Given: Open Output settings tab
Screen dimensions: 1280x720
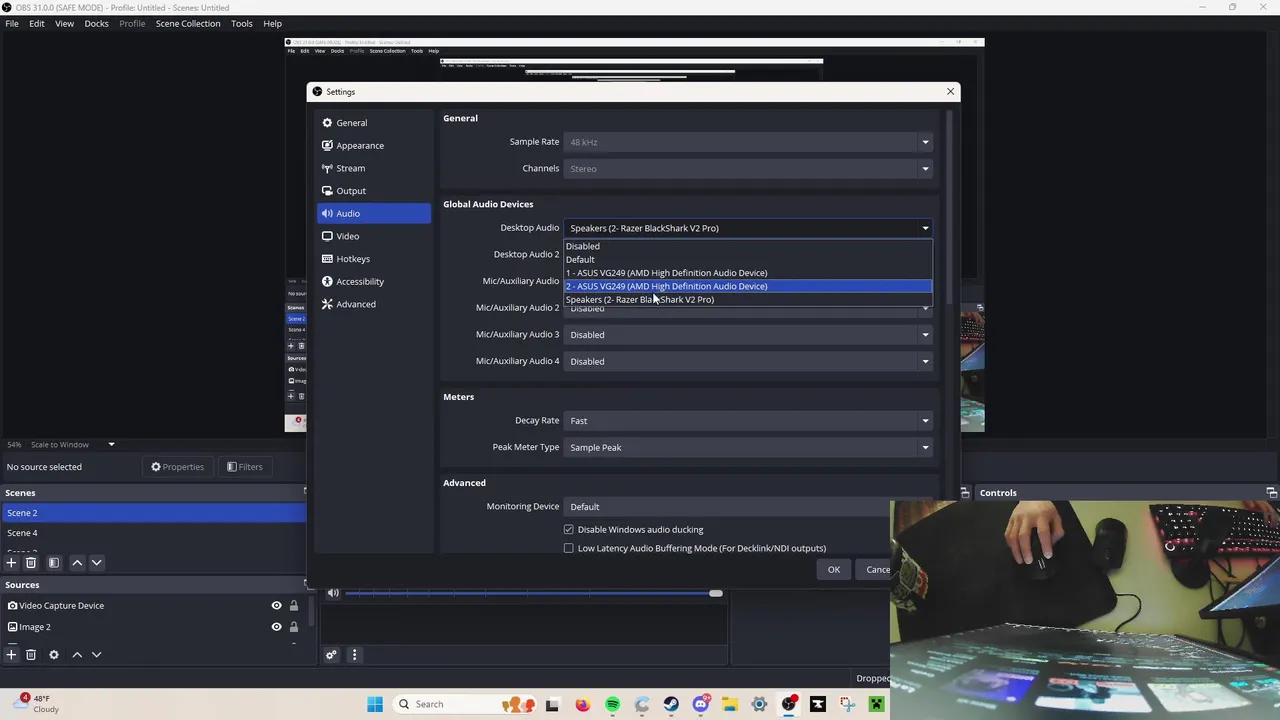Looking at the screenshot, I should (x=374, y=191).
